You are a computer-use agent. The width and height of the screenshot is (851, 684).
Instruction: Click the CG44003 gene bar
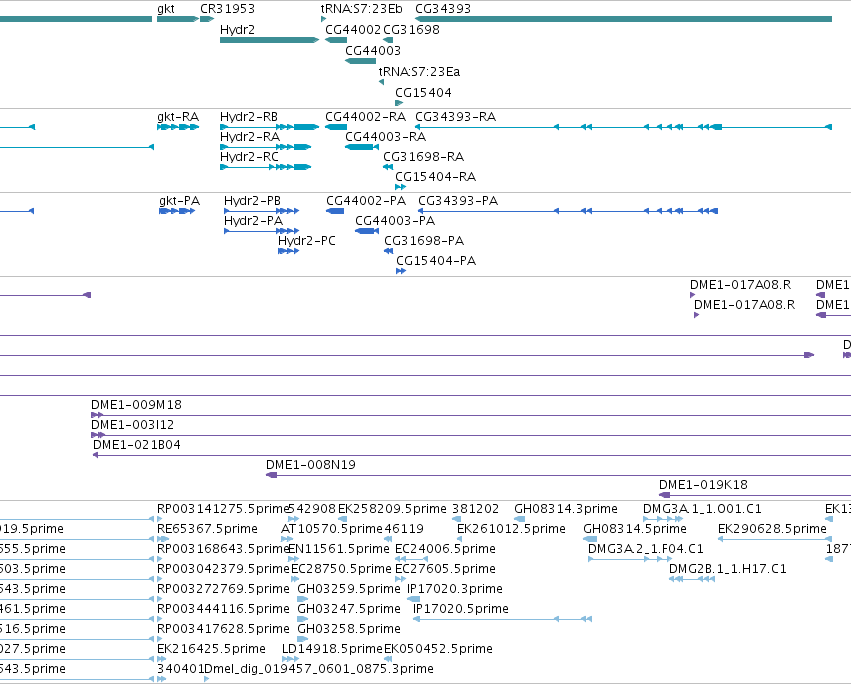point(360,61)
